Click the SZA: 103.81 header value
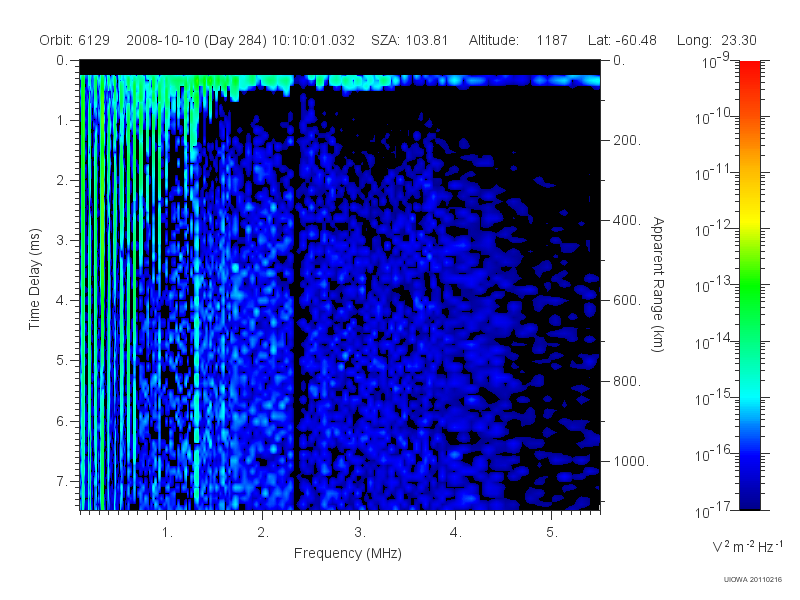Image resolution: width=800 pixels, height=600 pixels. click(x=409, y=40)
